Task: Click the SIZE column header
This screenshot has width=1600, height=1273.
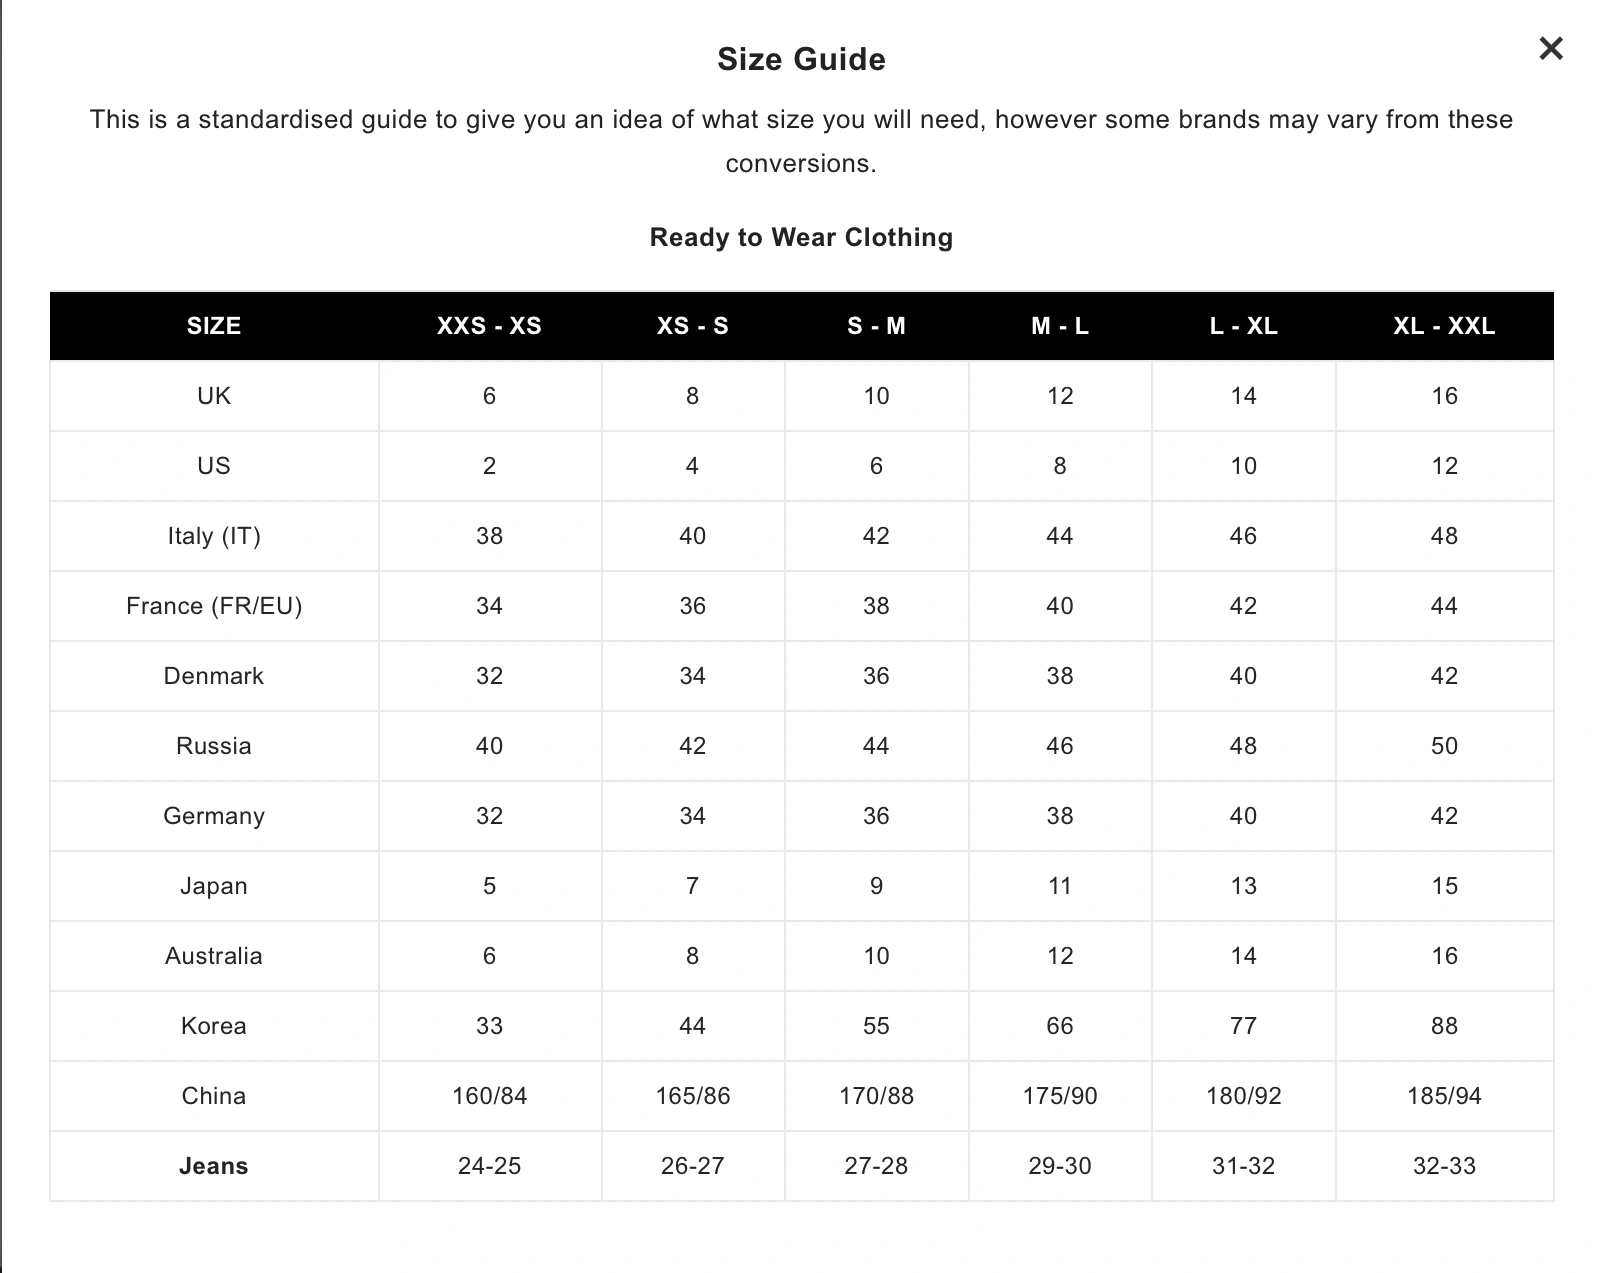Action: [214, 326]
